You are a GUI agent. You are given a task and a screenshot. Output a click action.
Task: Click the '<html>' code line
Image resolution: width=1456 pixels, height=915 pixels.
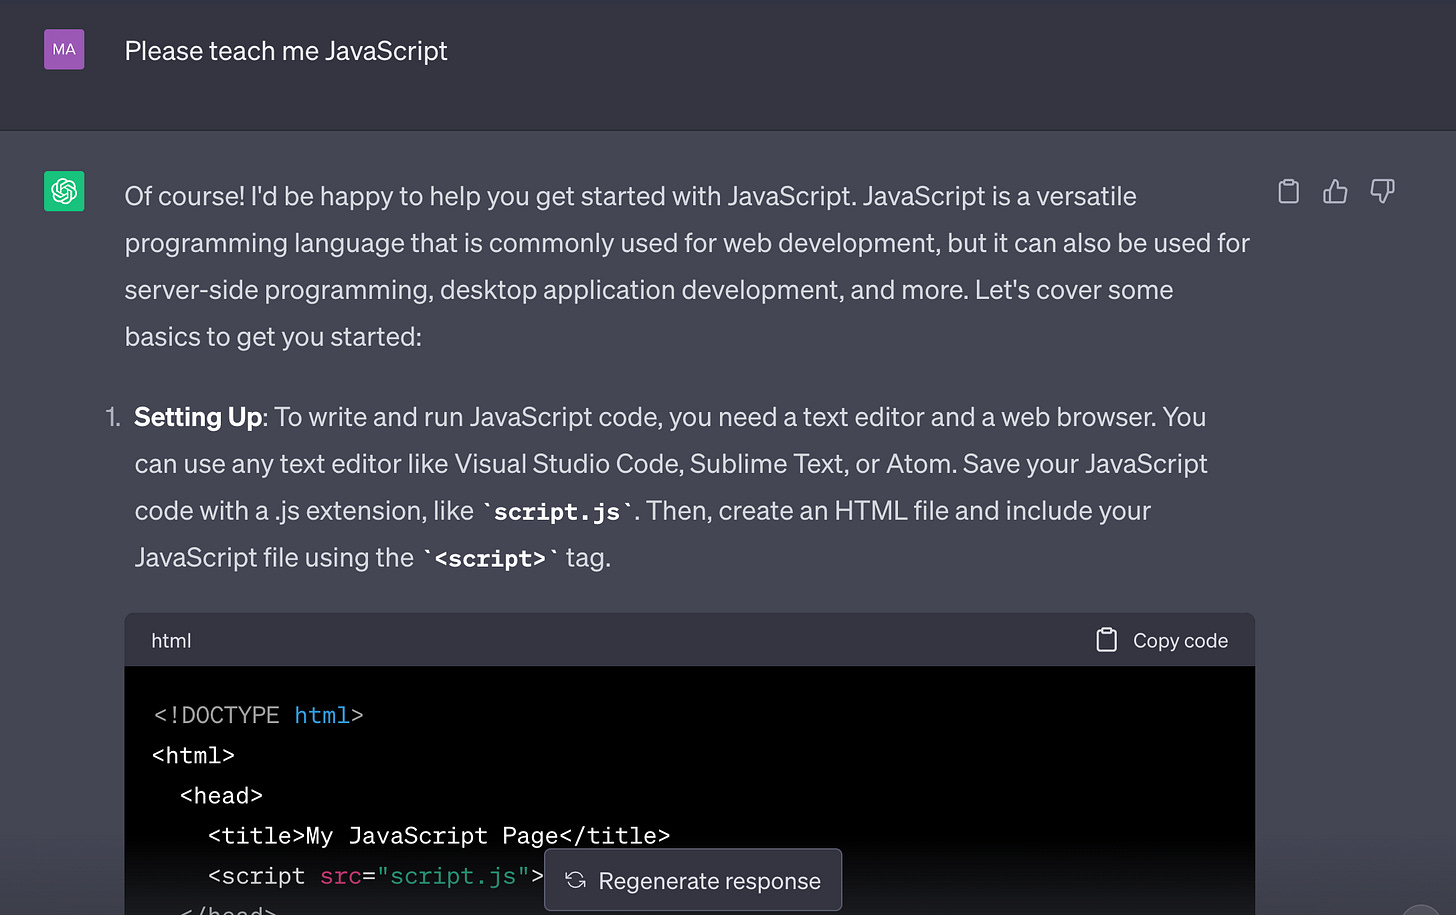pos(193,755)
